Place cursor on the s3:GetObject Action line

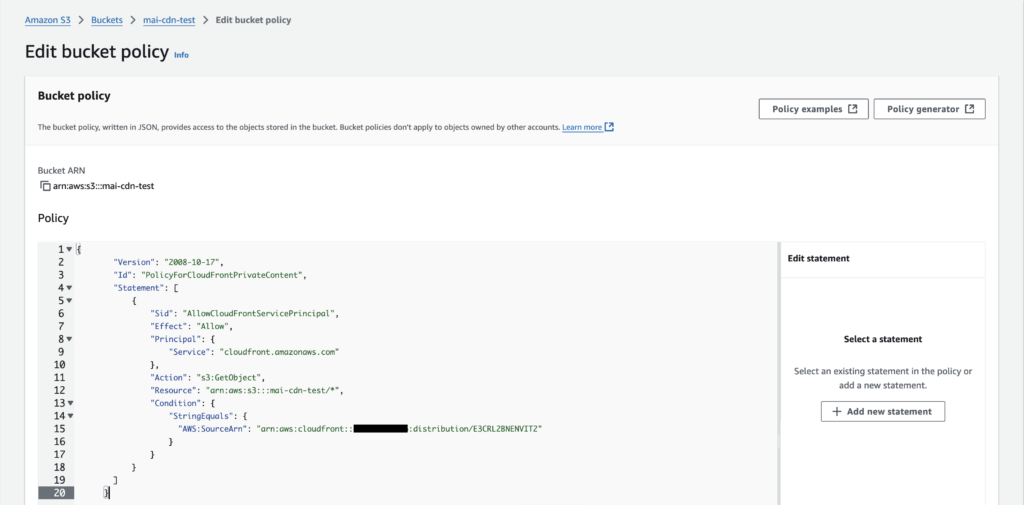tap(230, 377)
